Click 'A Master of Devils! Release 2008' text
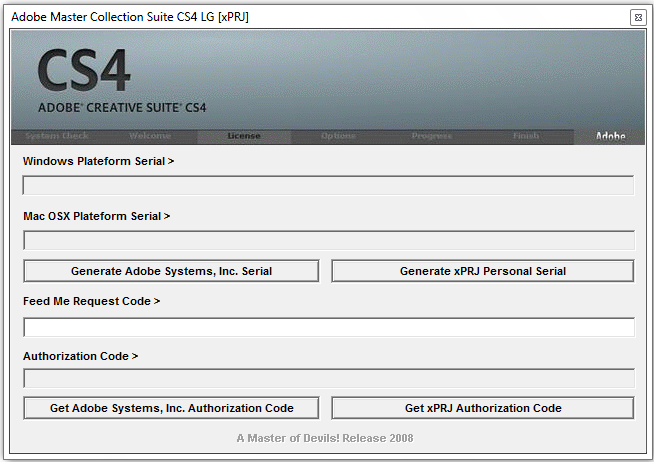This screenshot has width=654, height=462. [325, 438]
